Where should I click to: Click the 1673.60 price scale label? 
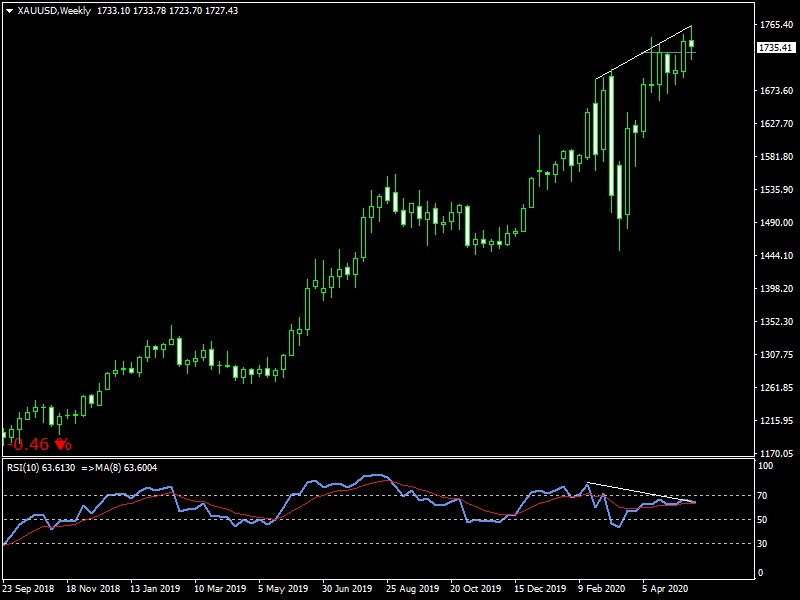[x=777, y=90]
